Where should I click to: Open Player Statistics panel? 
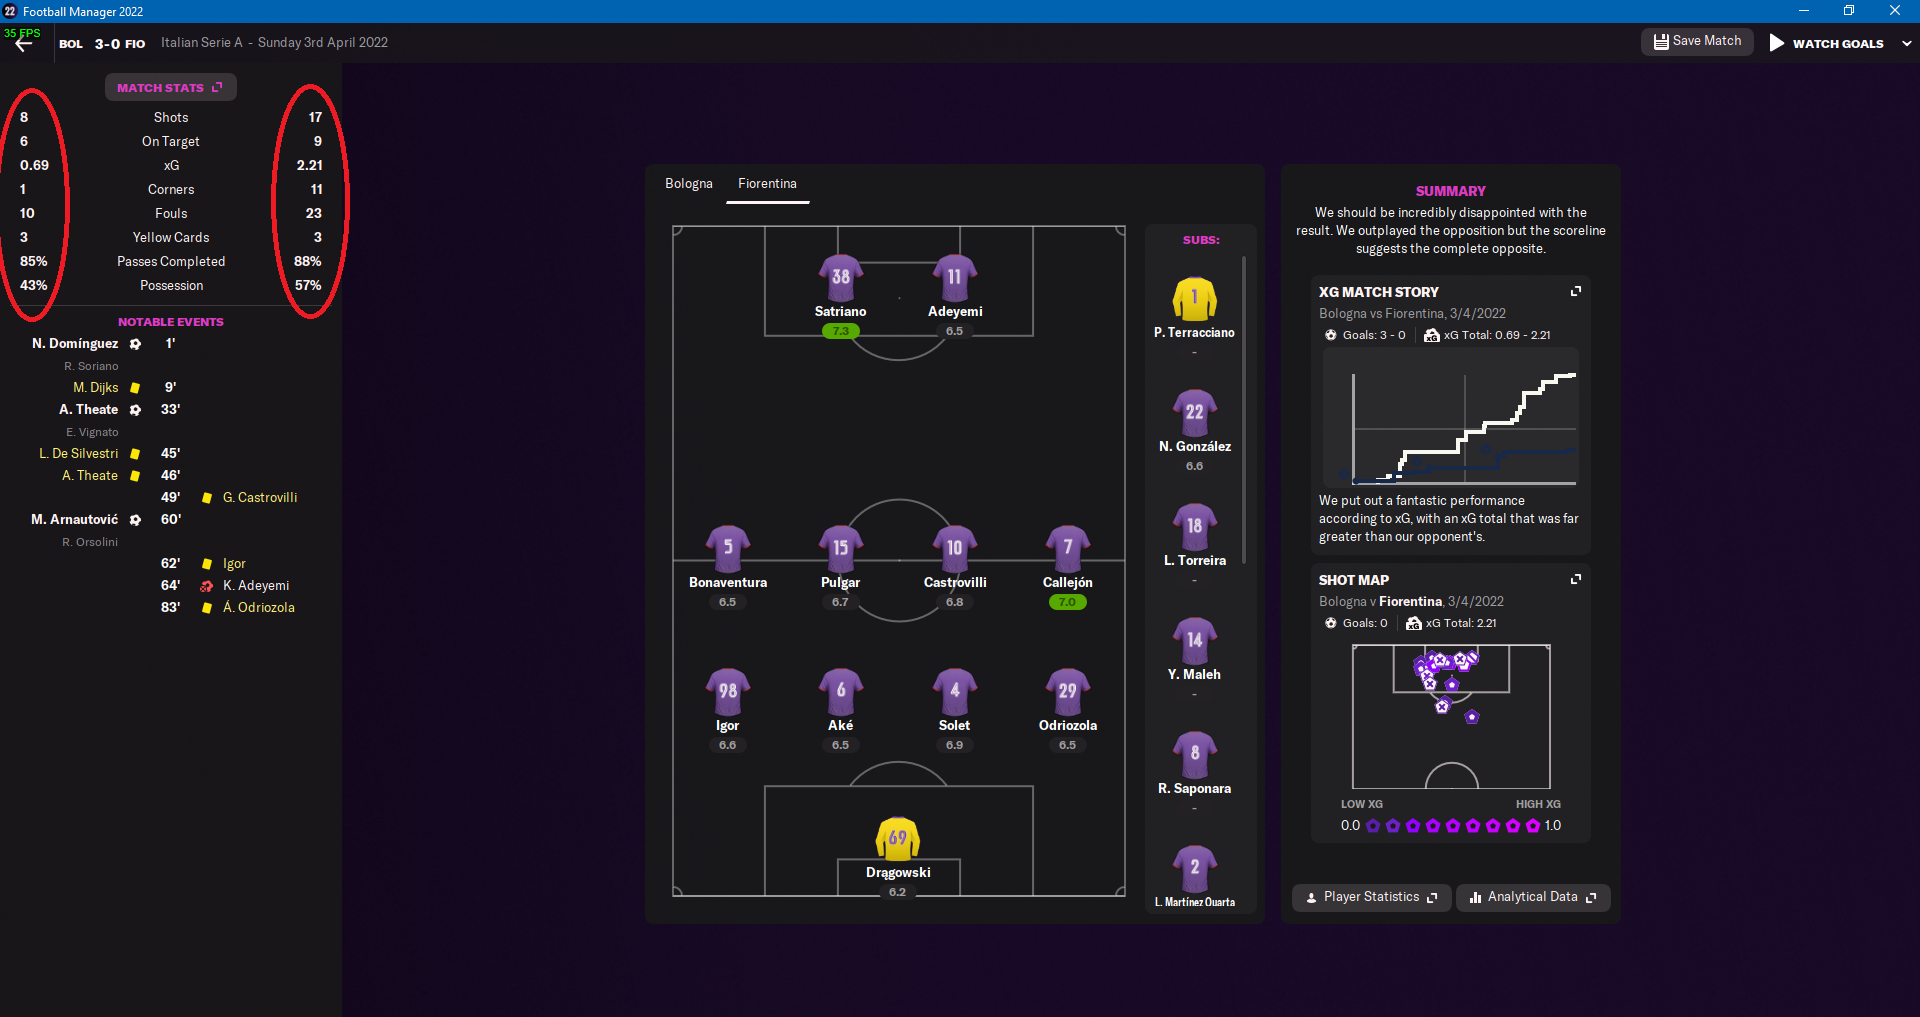[x=1371, y=897]
